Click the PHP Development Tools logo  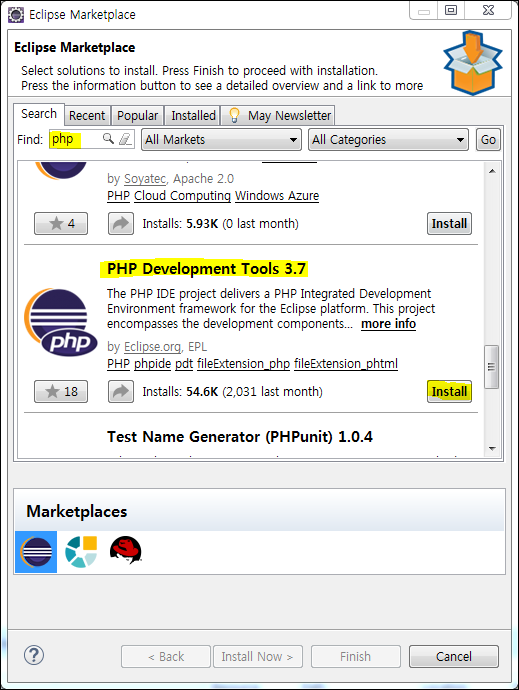(x=61, y=323)
